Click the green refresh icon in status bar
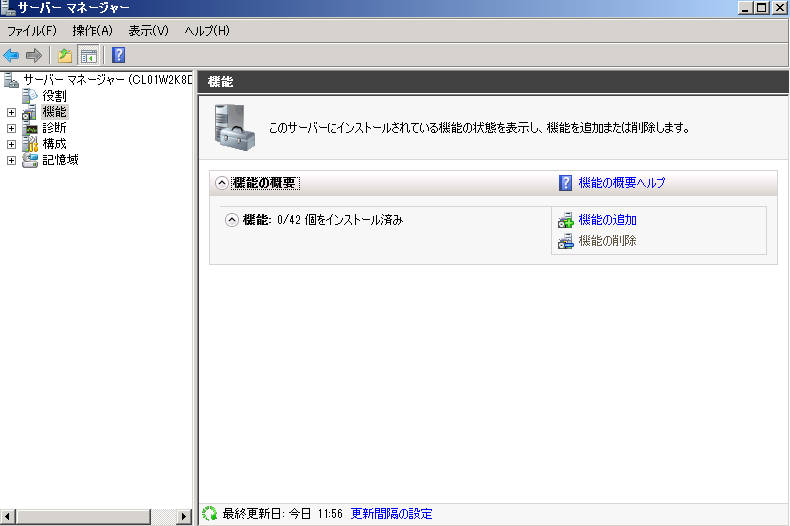The image size is (790, 526). [210, 513]
